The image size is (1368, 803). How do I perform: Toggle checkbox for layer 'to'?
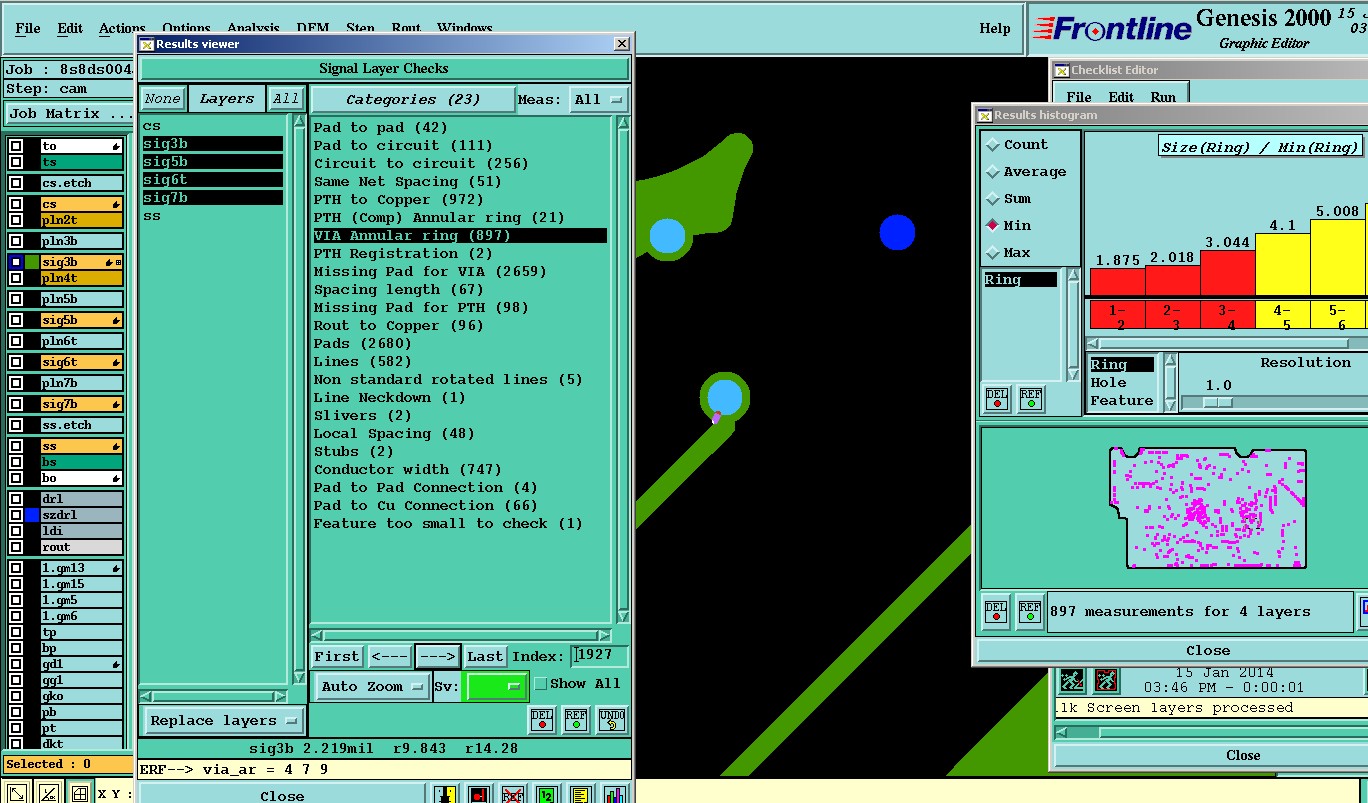15,146
